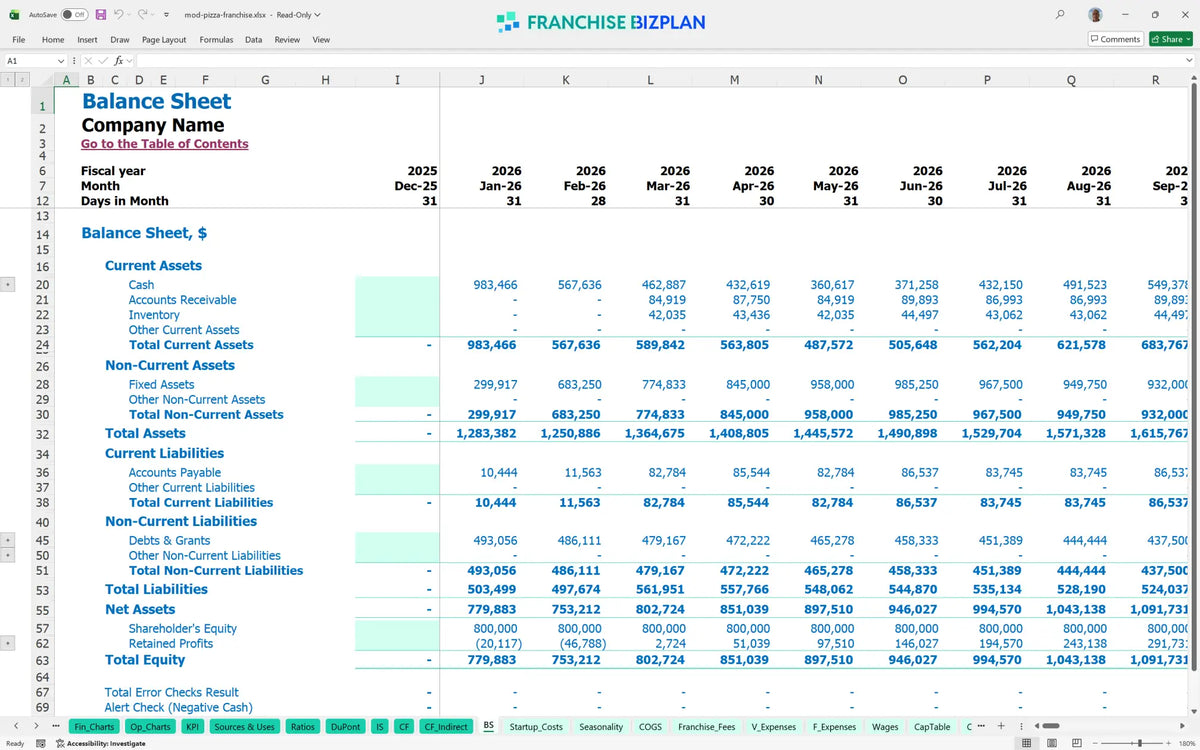This screenshot has height=750, width=1200.
Task: Click Go to the Table of Contents link
Action: pos(165,144)
